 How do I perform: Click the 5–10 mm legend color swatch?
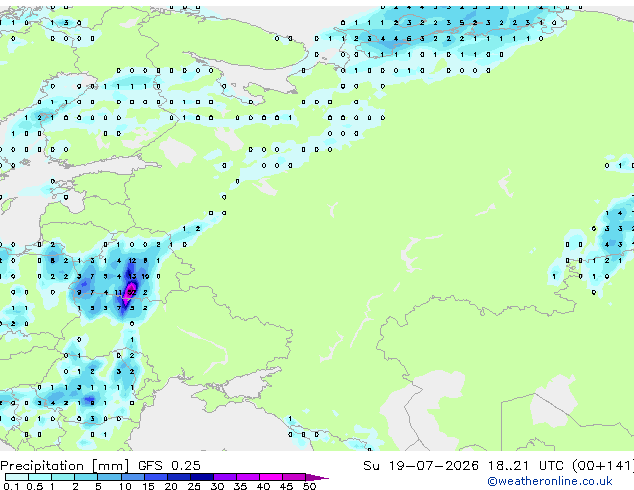[x=109, y=477]
